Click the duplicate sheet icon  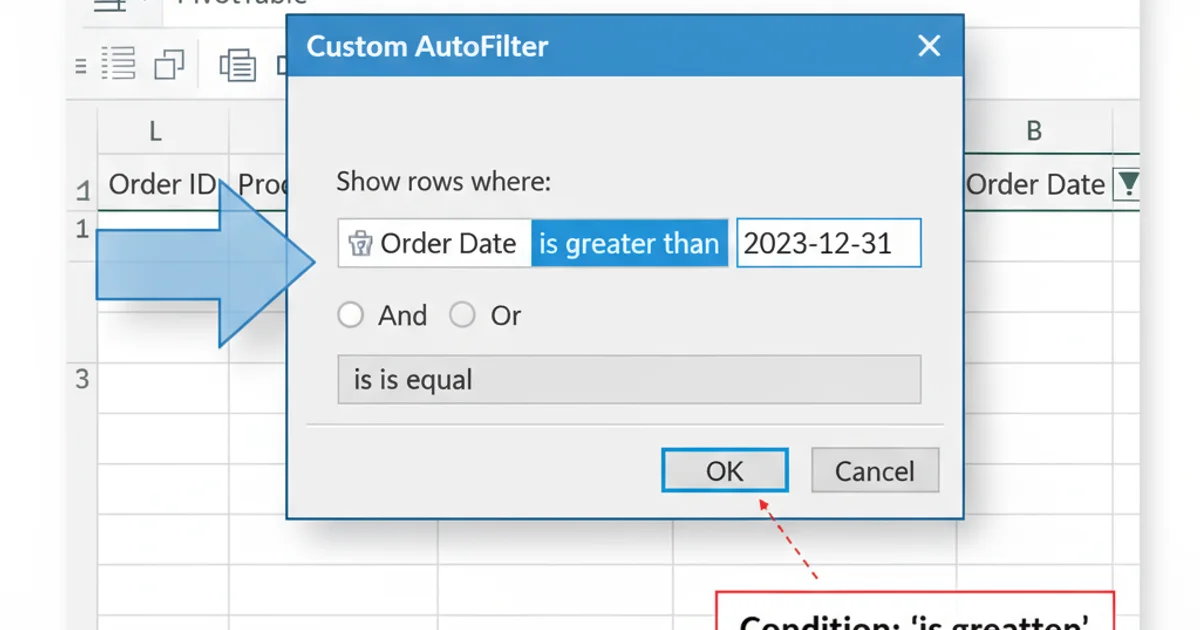click(x=170, y=64)
